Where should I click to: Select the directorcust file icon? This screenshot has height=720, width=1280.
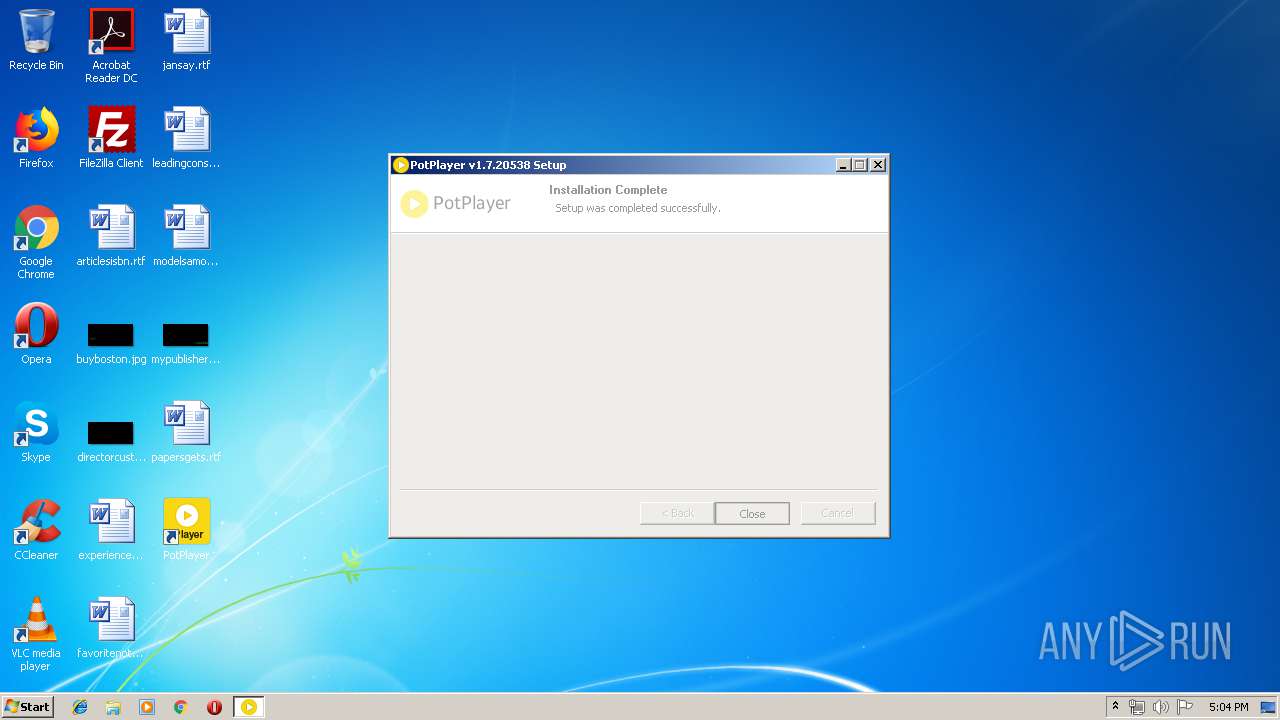(x=111, y=441)
